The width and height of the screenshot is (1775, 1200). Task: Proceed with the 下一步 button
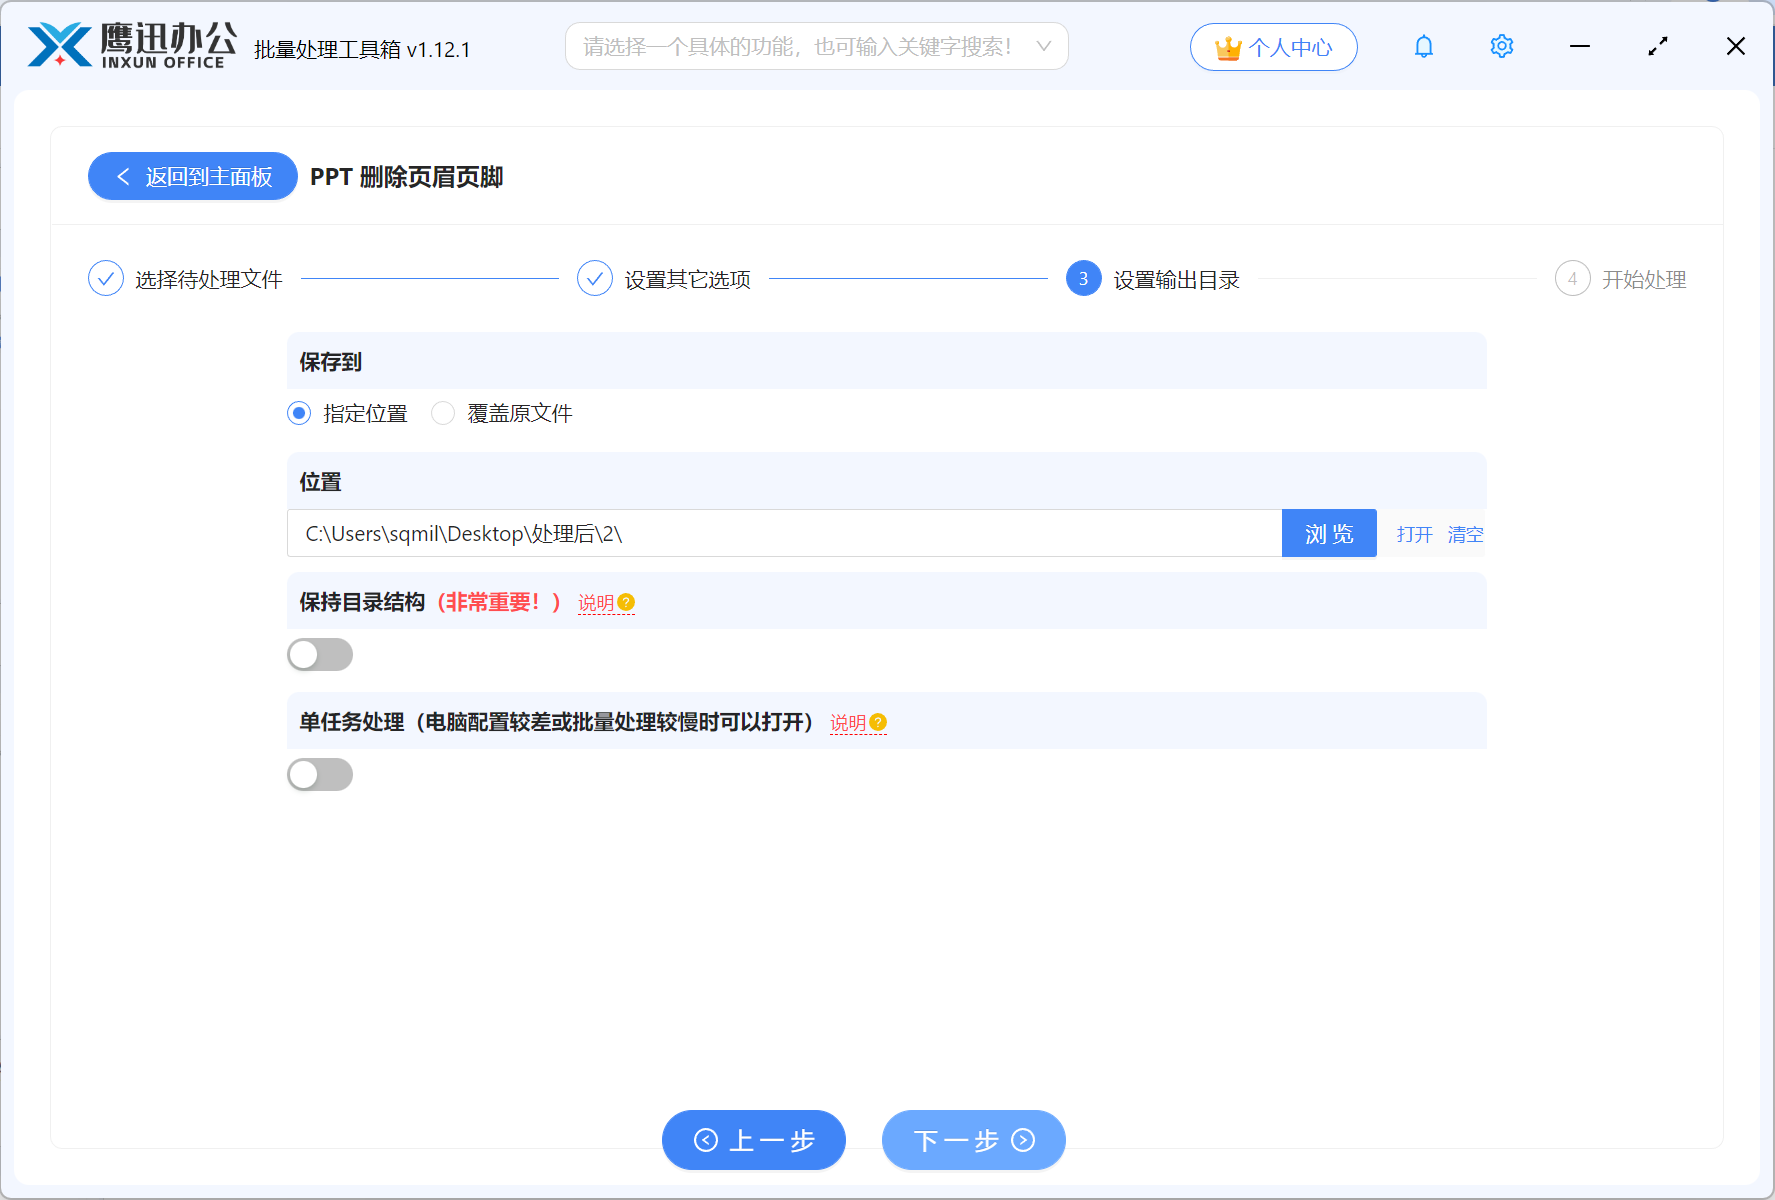tap(972, 1140)
